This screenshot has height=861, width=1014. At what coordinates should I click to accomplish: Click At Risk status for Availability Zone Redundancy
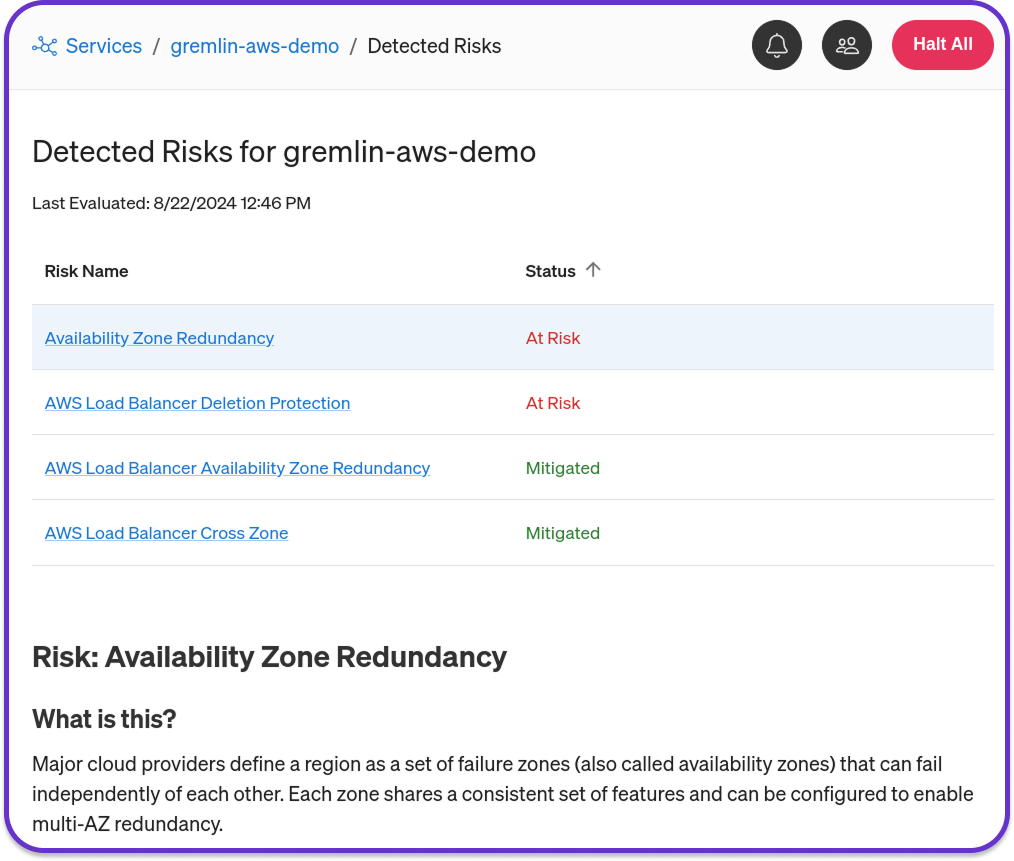click(x=553, y=338)
